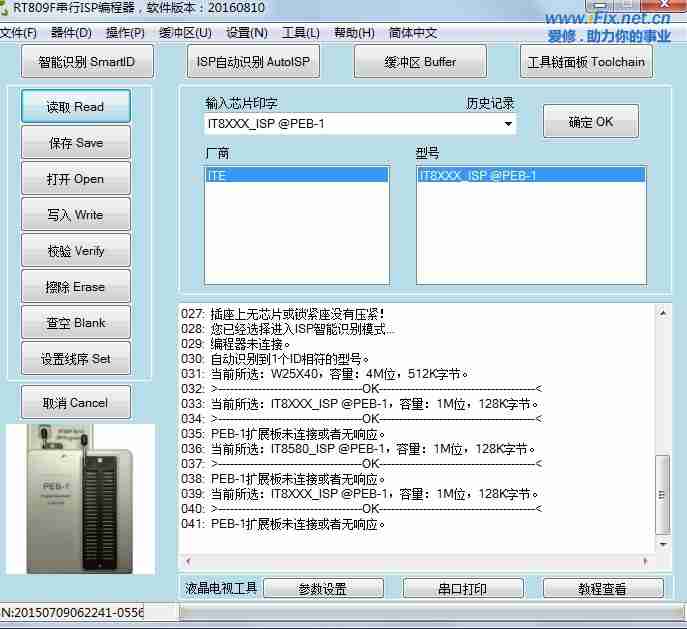Click ISP自动识别 AutoISP button
Viewport: 687px width, 629px height.
point(253,62)
